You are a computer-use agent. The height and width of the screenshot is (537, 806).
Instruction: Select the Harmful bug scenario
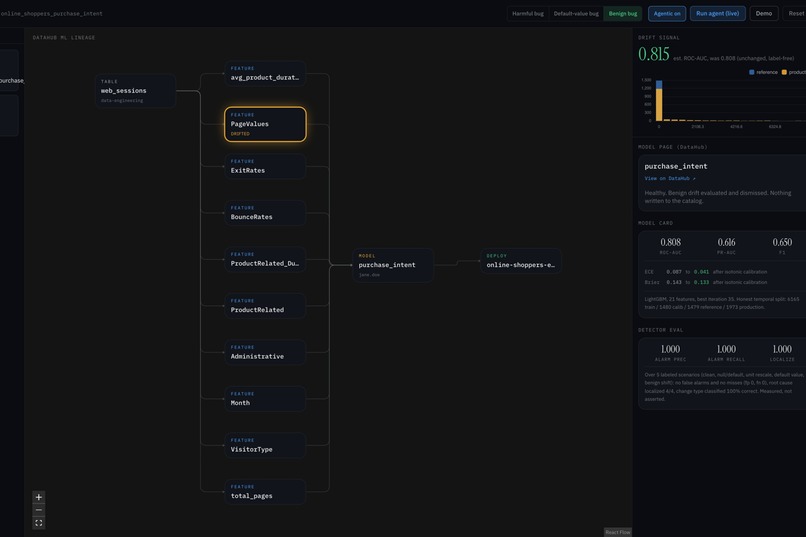coord(527,13)
